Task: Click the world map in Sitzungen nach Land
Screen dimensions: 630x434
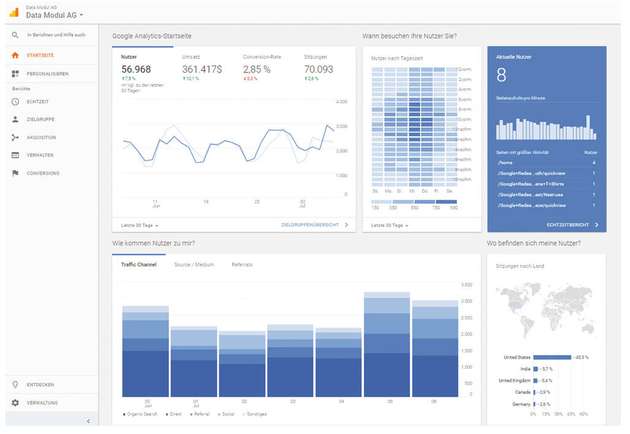Action: tap(546, 309)
